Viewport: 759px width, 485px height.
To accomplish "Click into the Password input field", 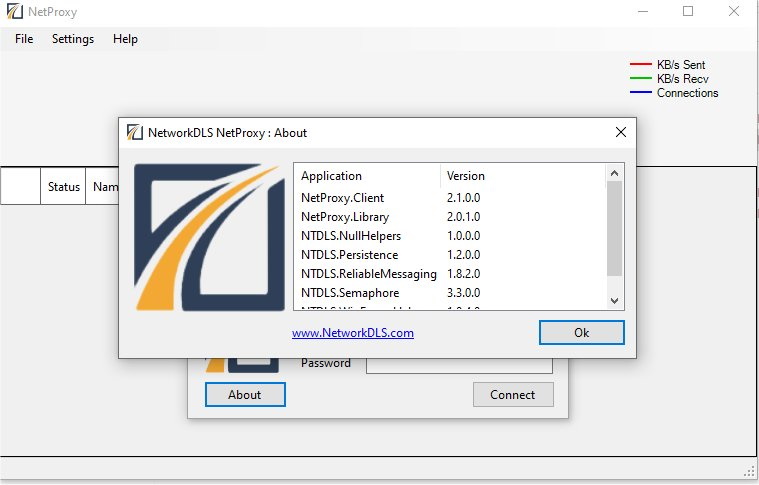I will click(459, 364).
